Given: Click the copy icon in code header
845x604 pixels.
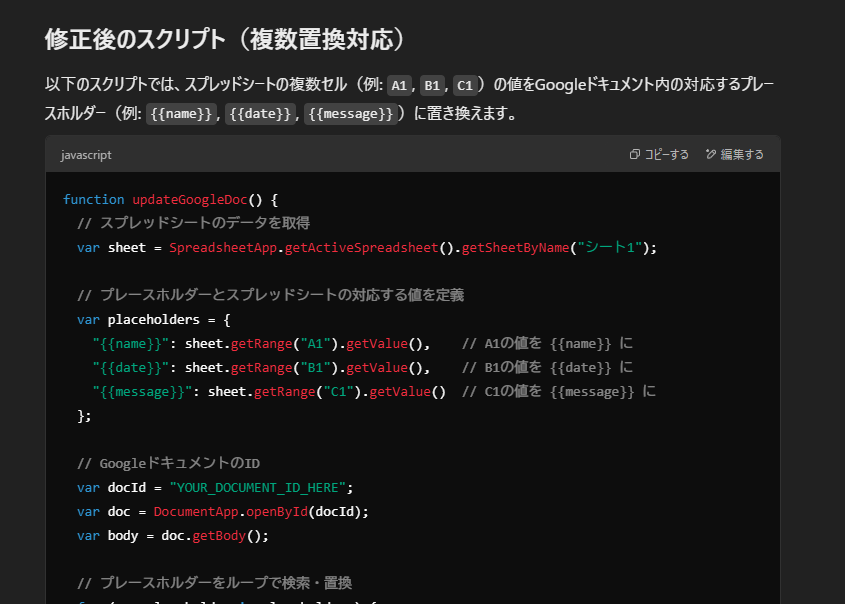Looking at the screenshot, I should click(635, 155).
